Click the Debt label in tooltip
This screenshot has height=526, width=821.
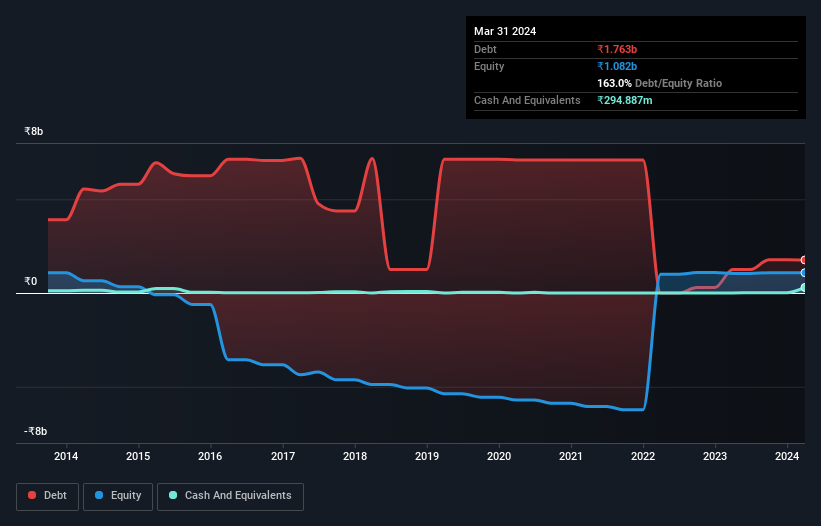coord(485,49)
